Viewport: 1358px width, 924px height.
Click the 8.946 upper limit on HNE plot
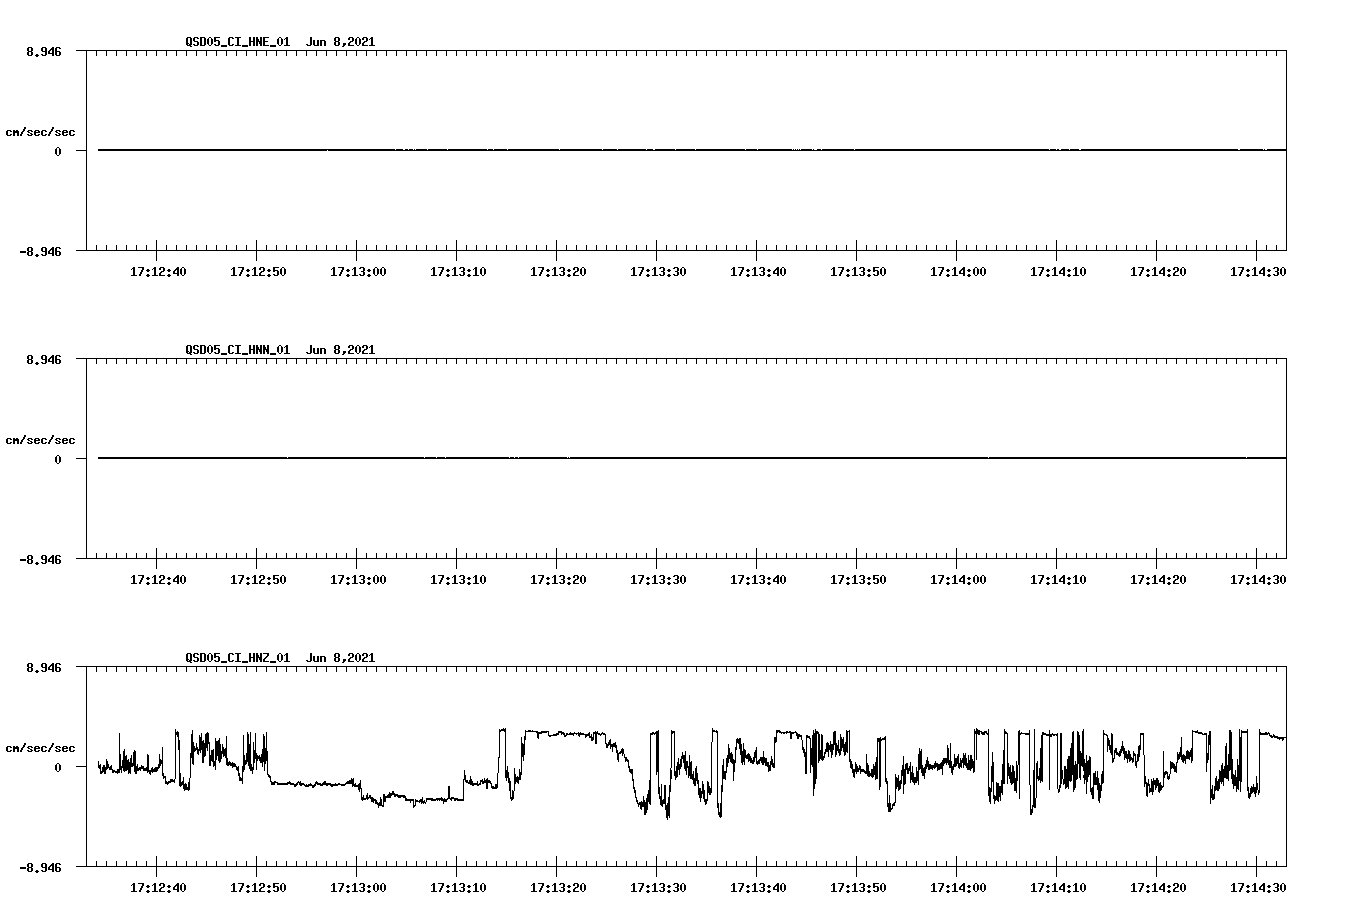tap(44, 51)
